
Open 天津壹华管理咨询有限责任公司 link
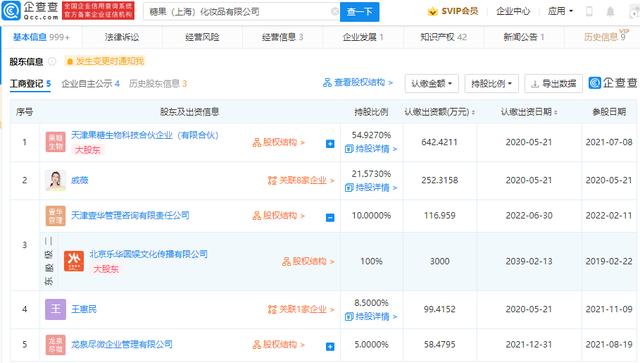(x=130, y=215)
